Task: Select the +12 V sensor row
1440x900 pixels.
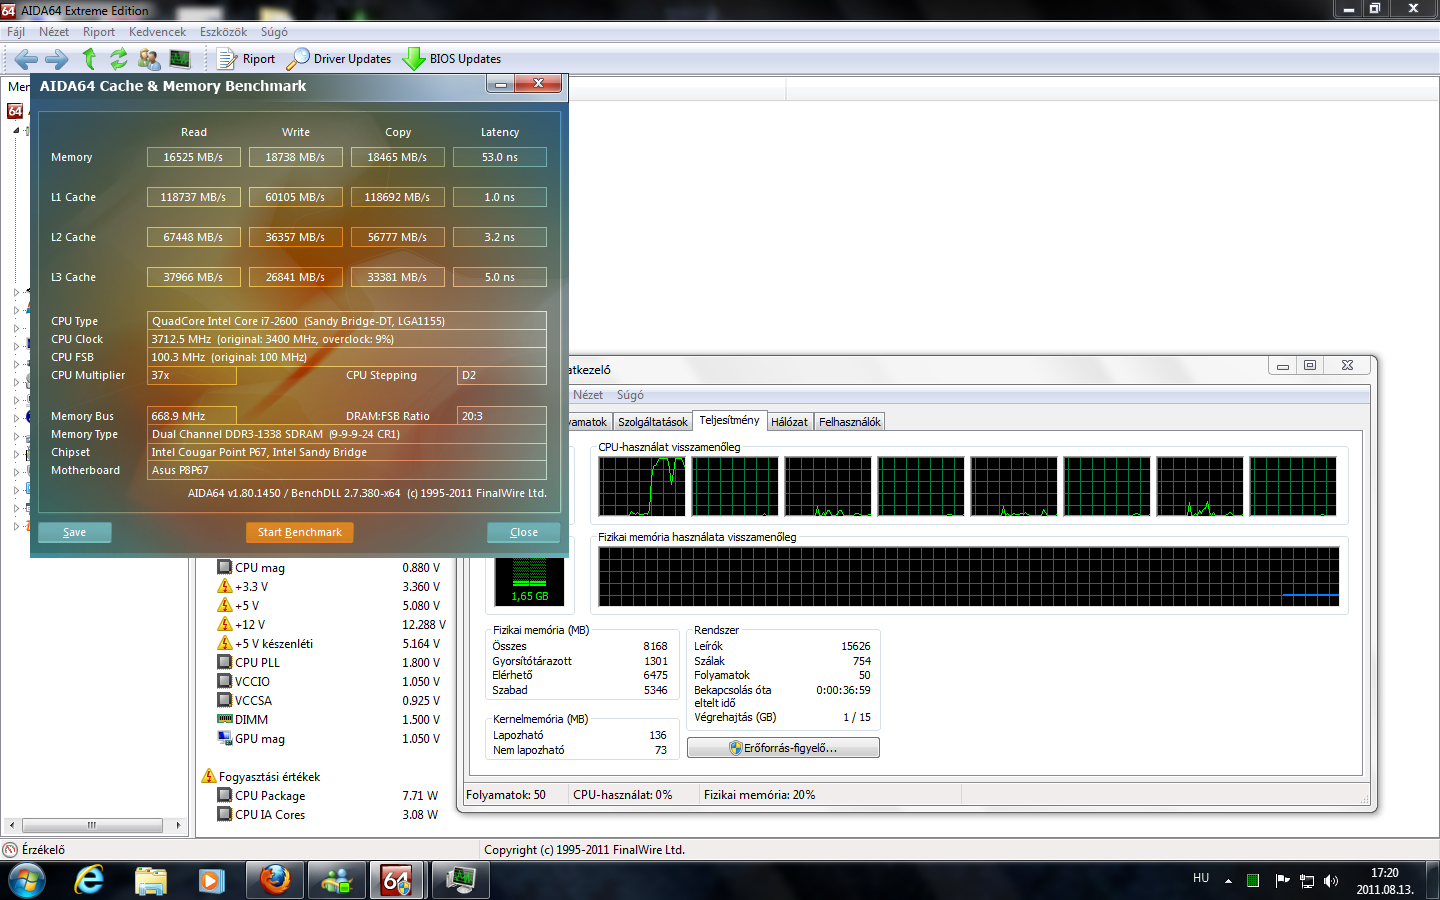Action: (331, 625)
